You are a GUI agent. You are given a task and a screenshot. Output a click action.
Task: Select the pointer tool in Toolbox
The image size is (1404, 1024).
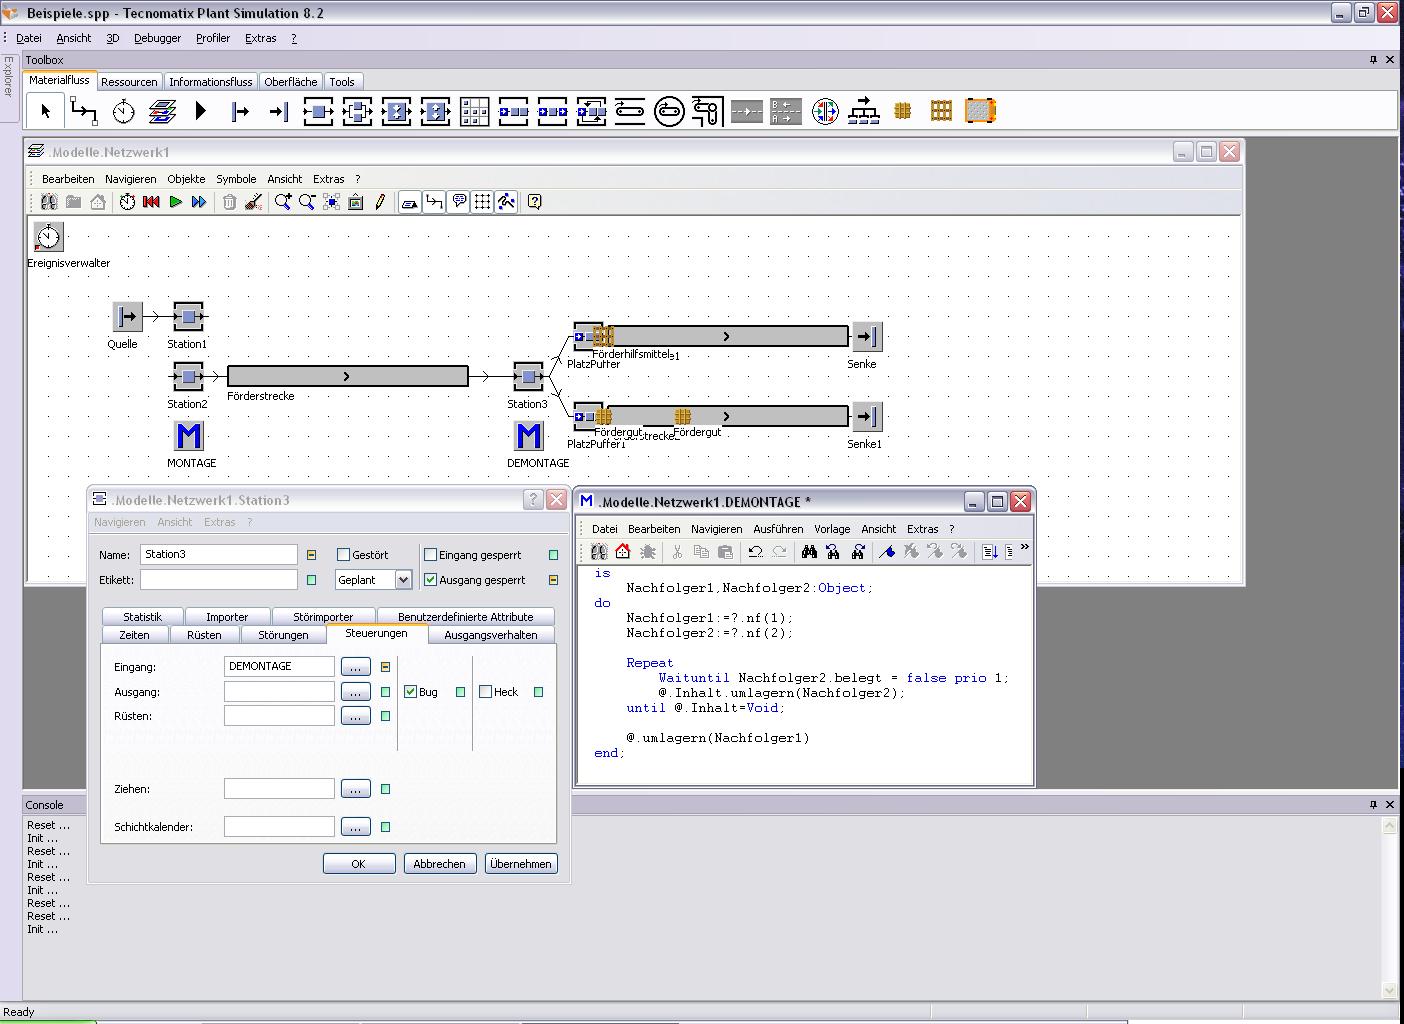pos(45,111)
